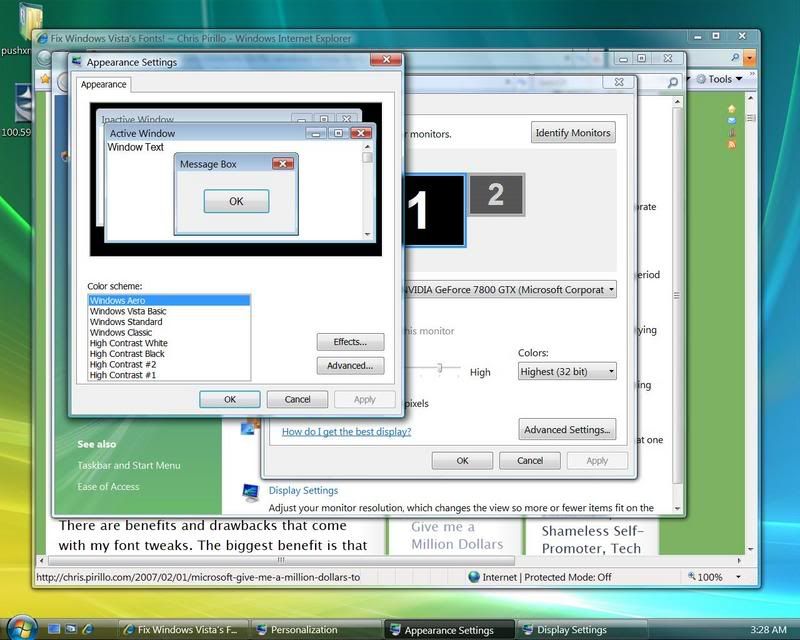Click the 100% zoom level in status bar
Screen dimensions: 800x640
[709, 577]
